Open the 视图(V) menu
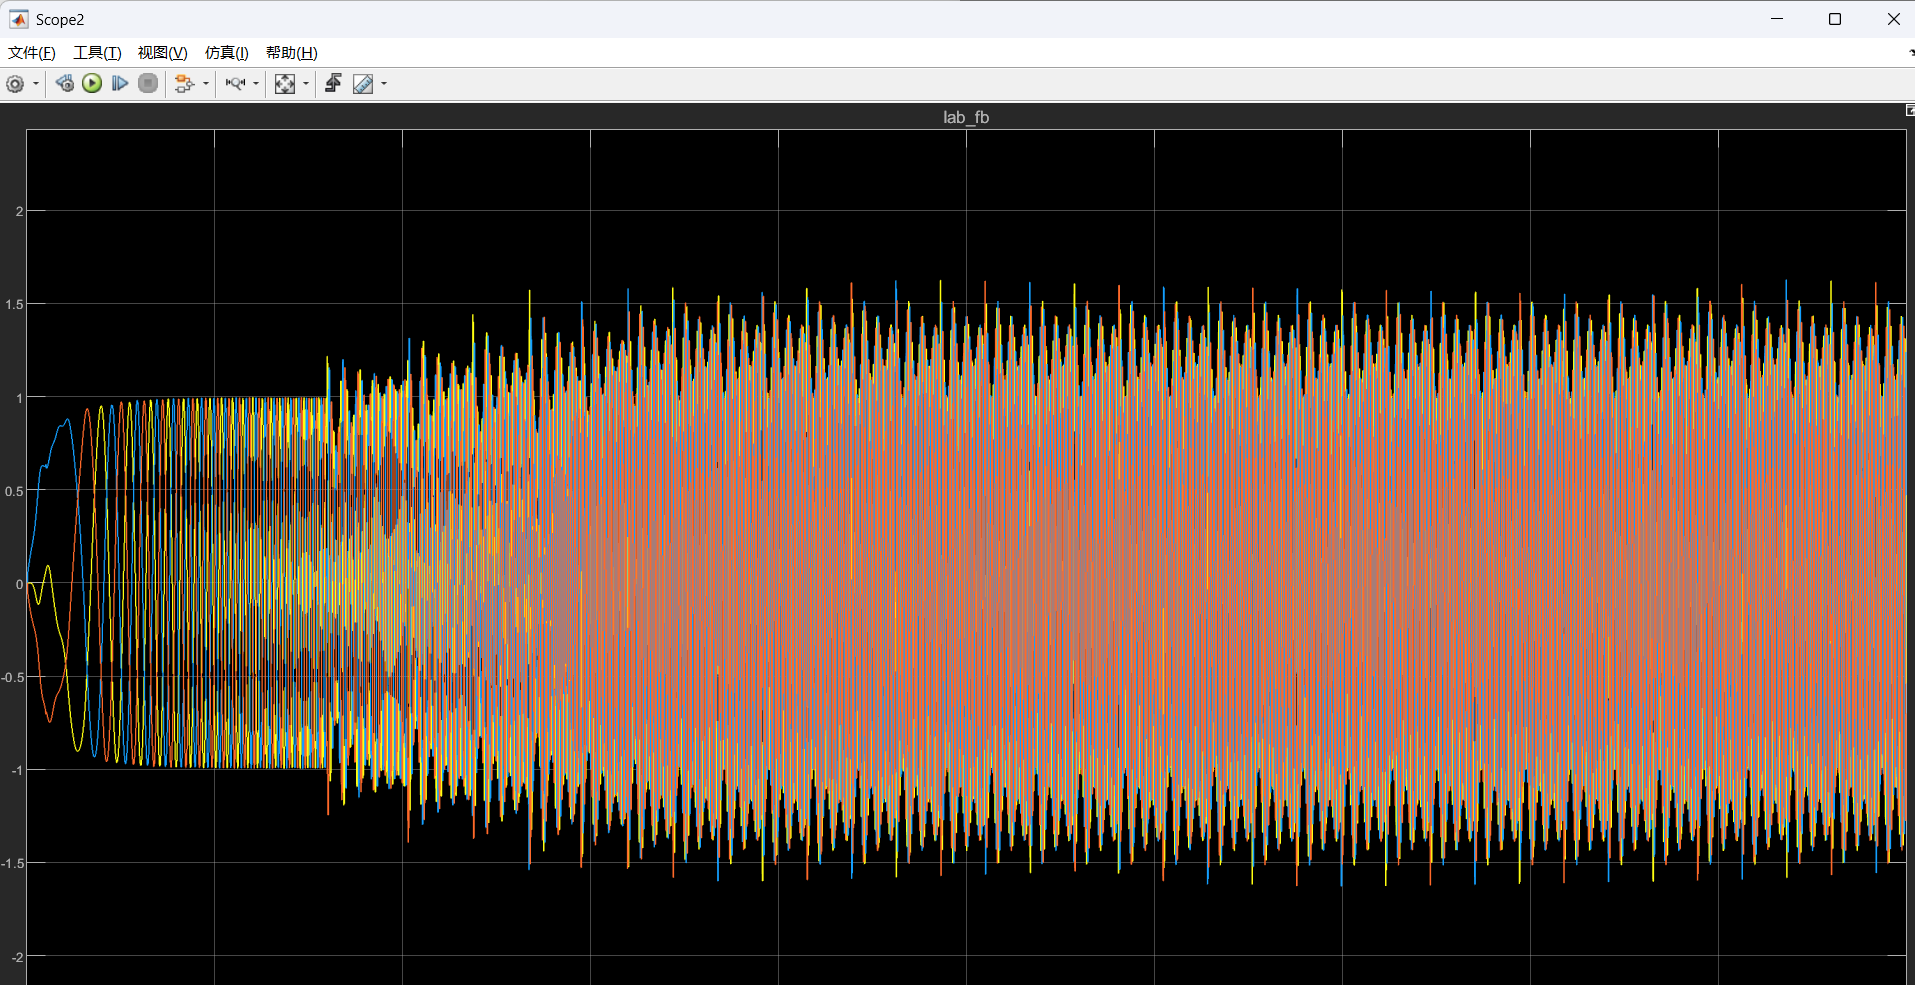Viewport: 1915px width, 985px height. pos(162,53)
